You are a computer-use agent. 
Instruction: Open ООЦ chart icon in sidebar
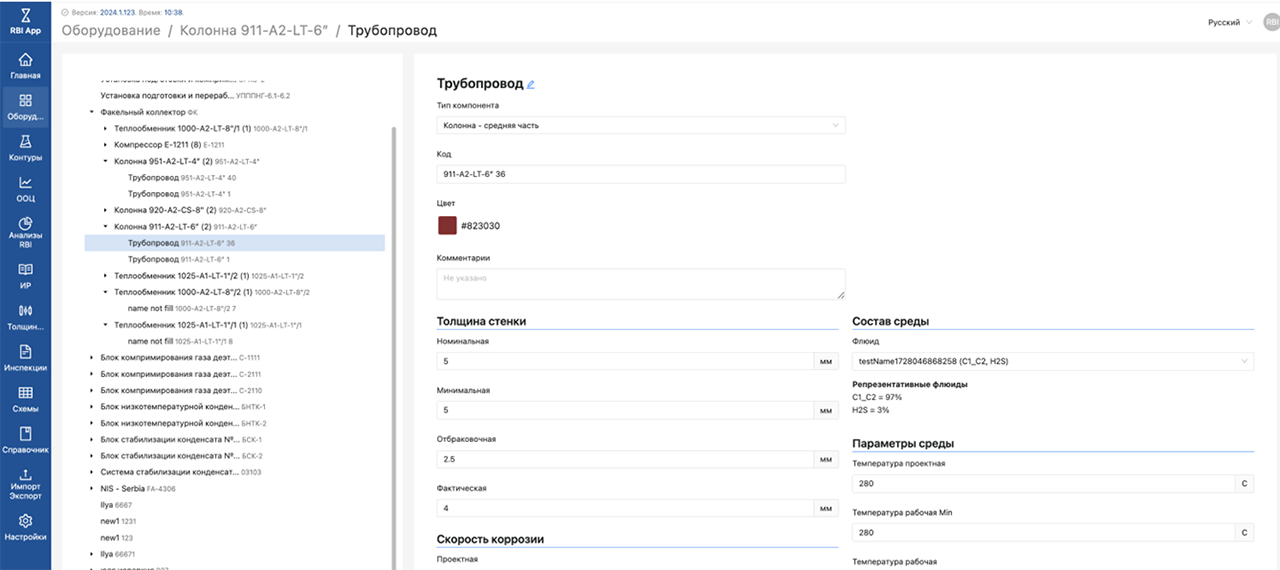(25, 183)
